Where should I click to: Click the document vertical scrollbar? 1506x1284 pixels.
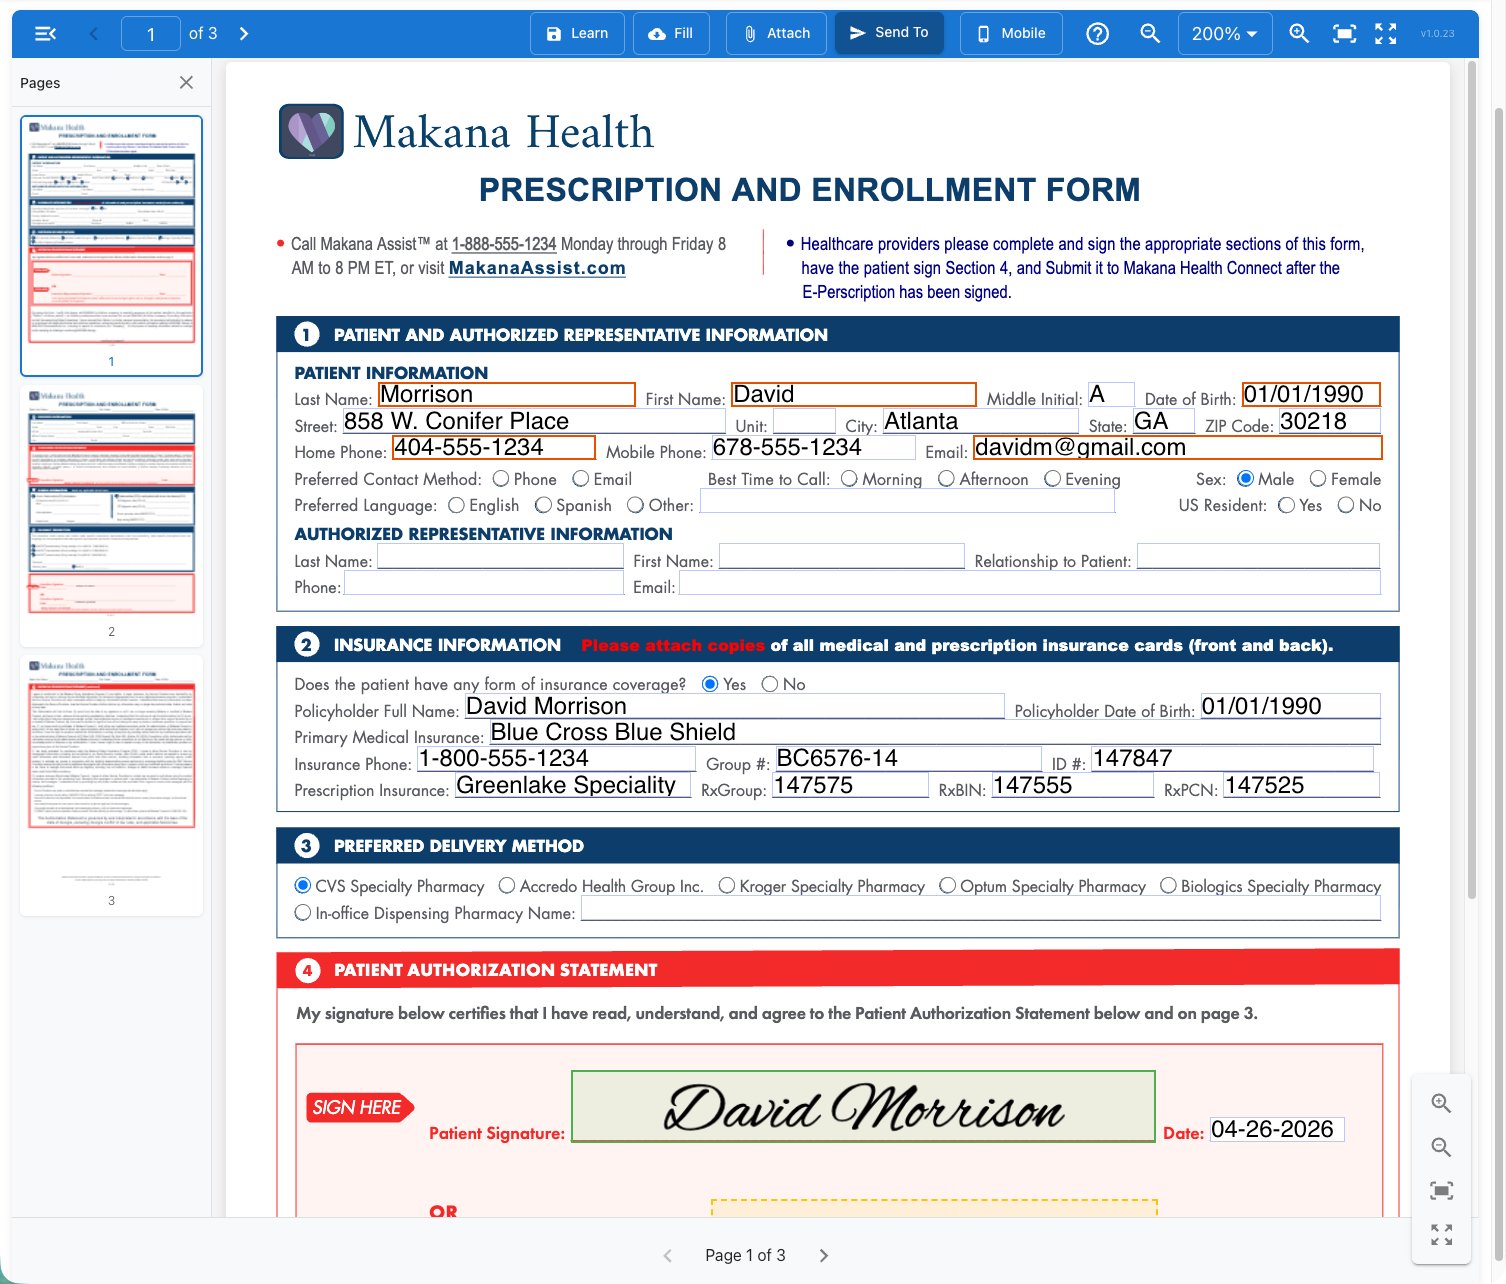tap(1471, 480)
